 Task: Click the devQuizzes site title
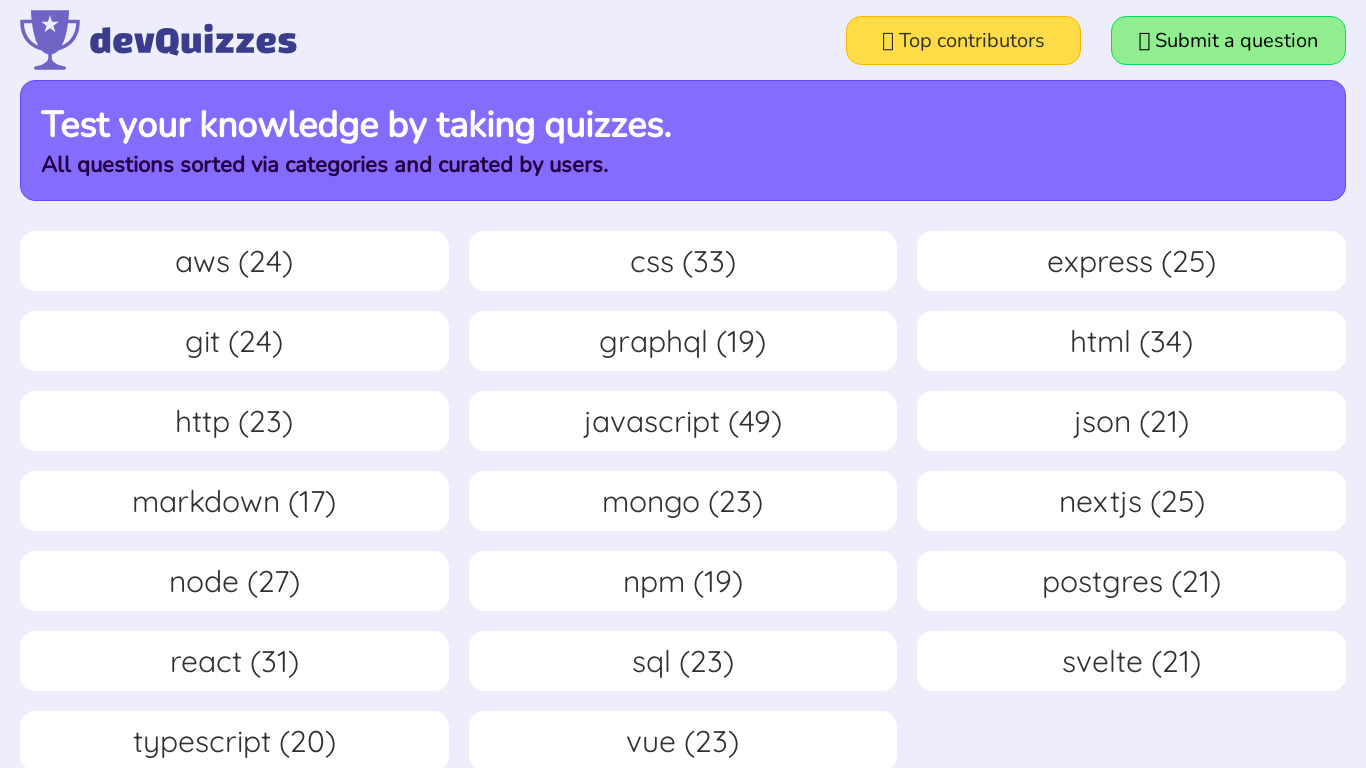[193, 41]
